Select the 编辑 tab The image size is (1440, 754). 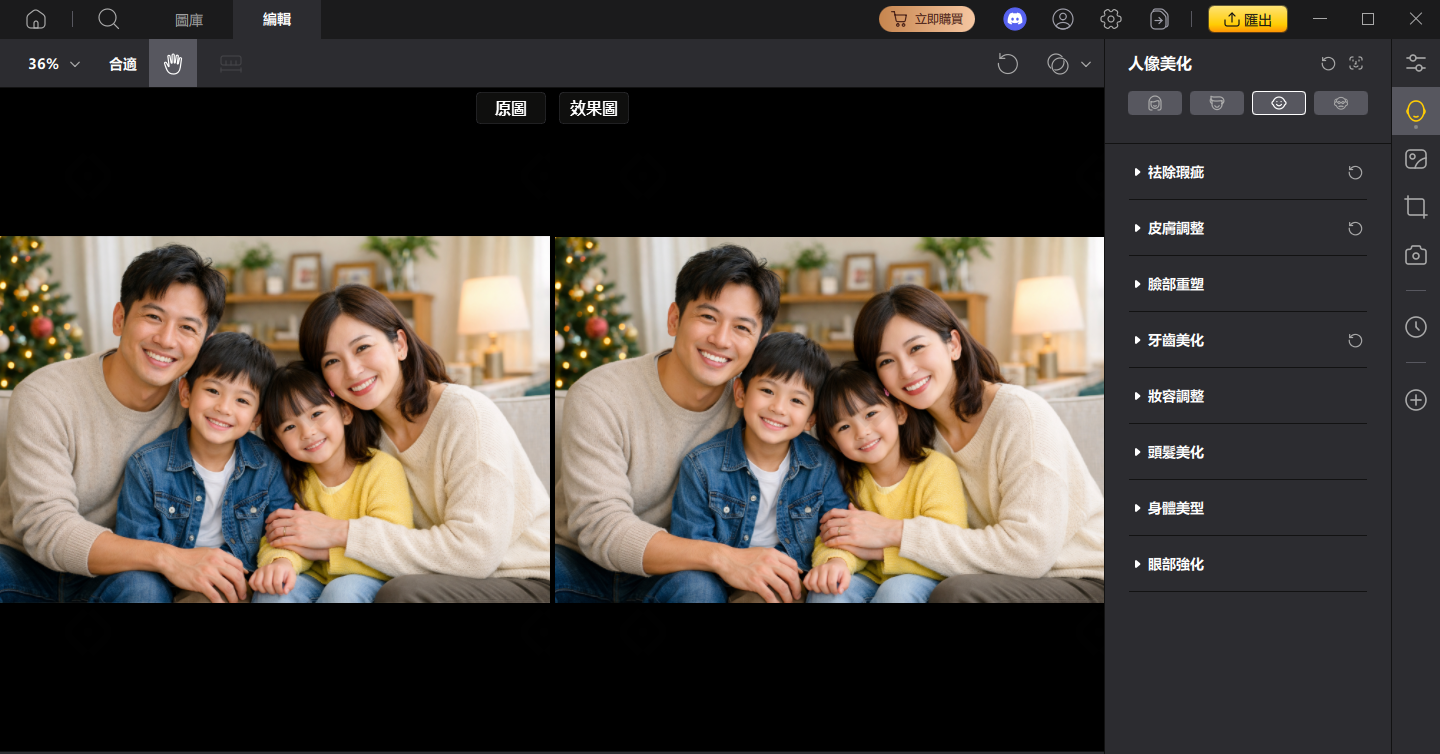[277, 19]
